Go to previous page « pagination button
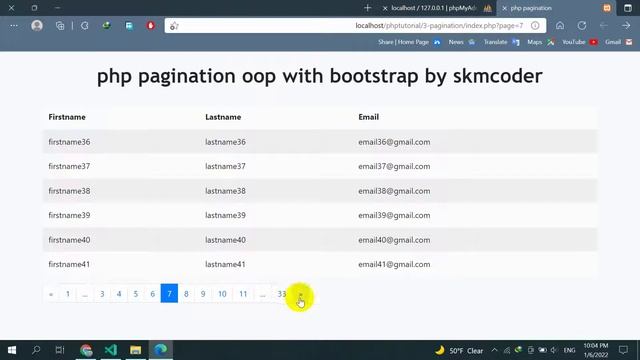Screen dimensions: 640x360 (x=51, y=293)
